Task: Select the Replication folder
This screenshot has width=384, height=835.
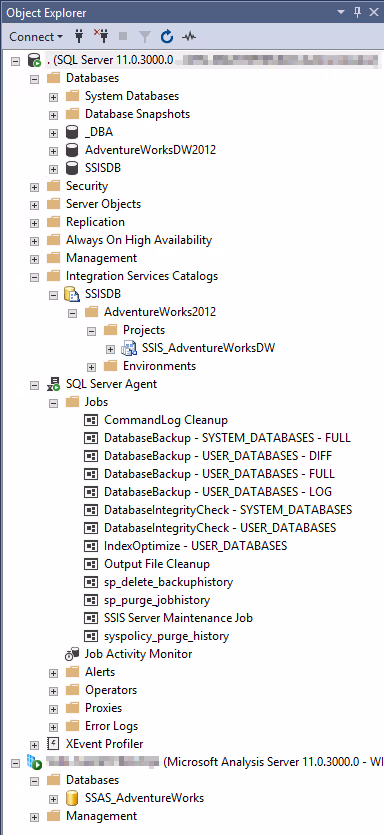Action: click(95, 222)
